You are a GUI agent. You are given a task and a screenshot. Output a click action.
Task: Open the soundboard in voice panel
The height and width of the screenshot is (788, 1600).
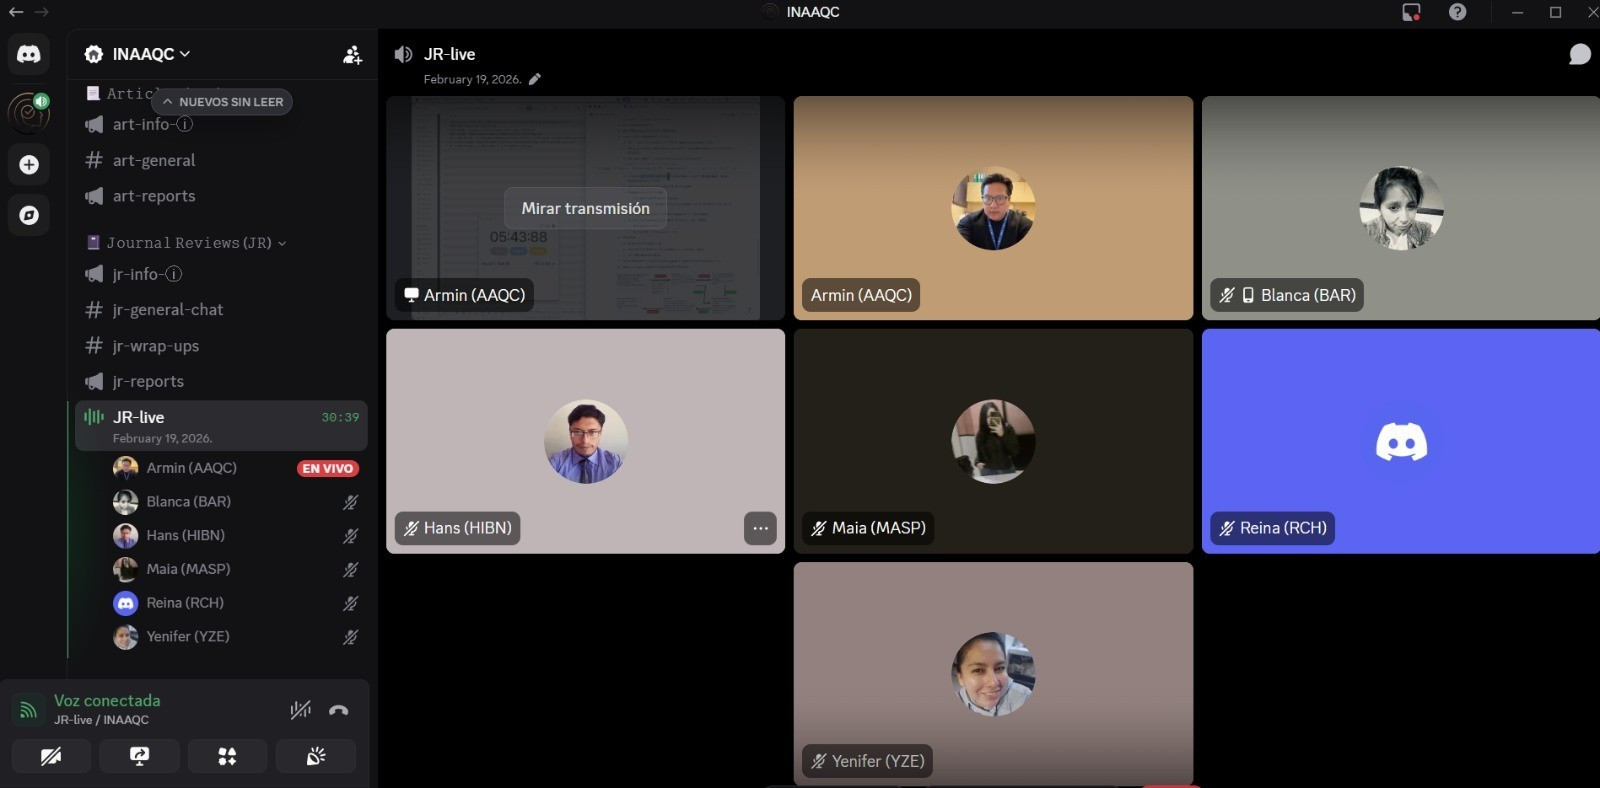tap(315, 757)
